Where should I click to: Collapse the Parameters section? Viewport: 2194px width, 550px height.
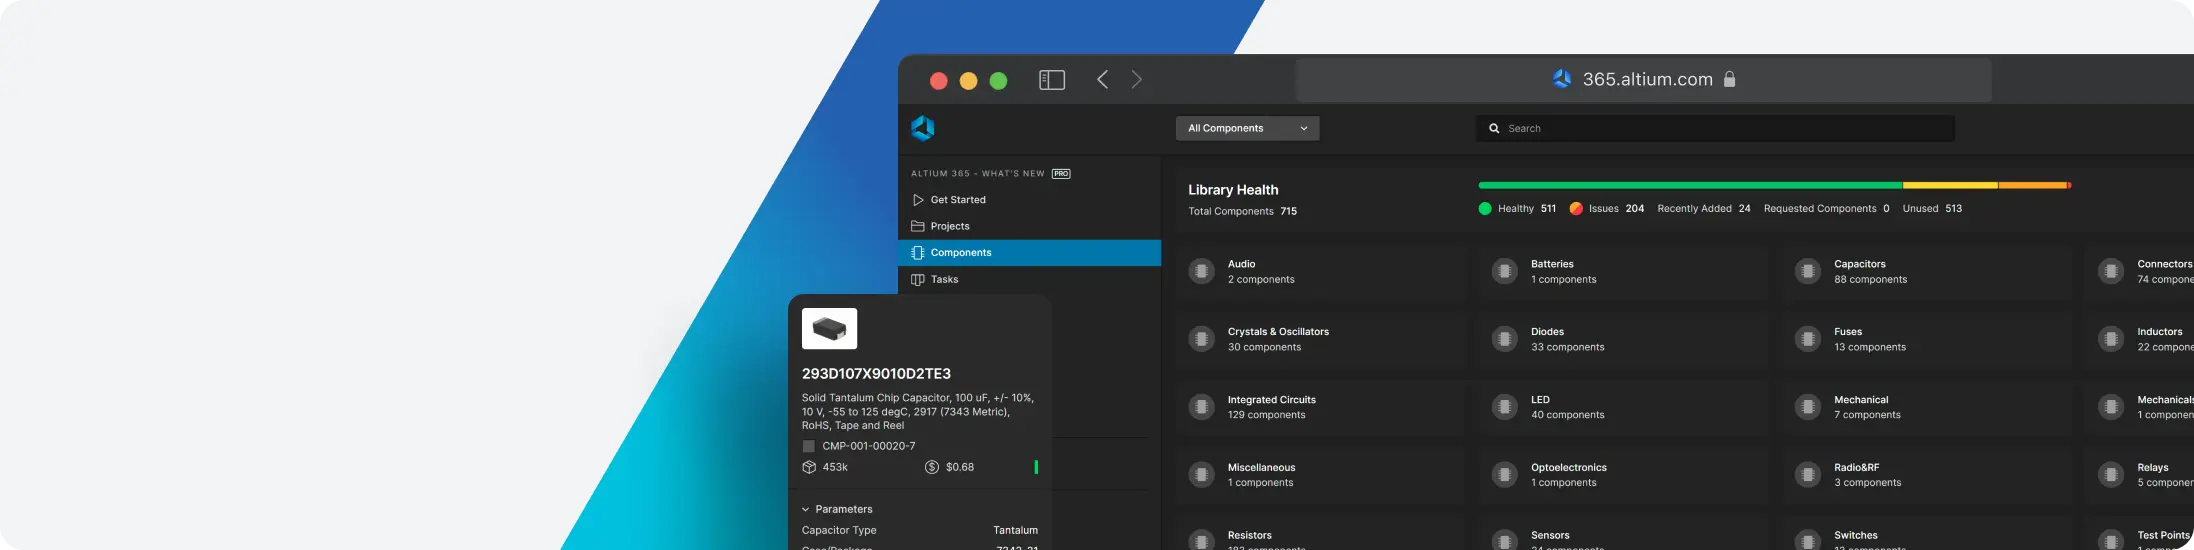[x=837, y=509]
